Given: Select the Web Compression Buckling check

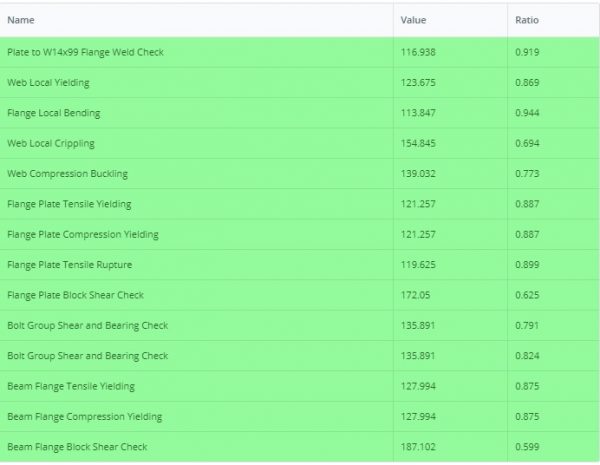Looking at the screenshot, I should point(67,174).
